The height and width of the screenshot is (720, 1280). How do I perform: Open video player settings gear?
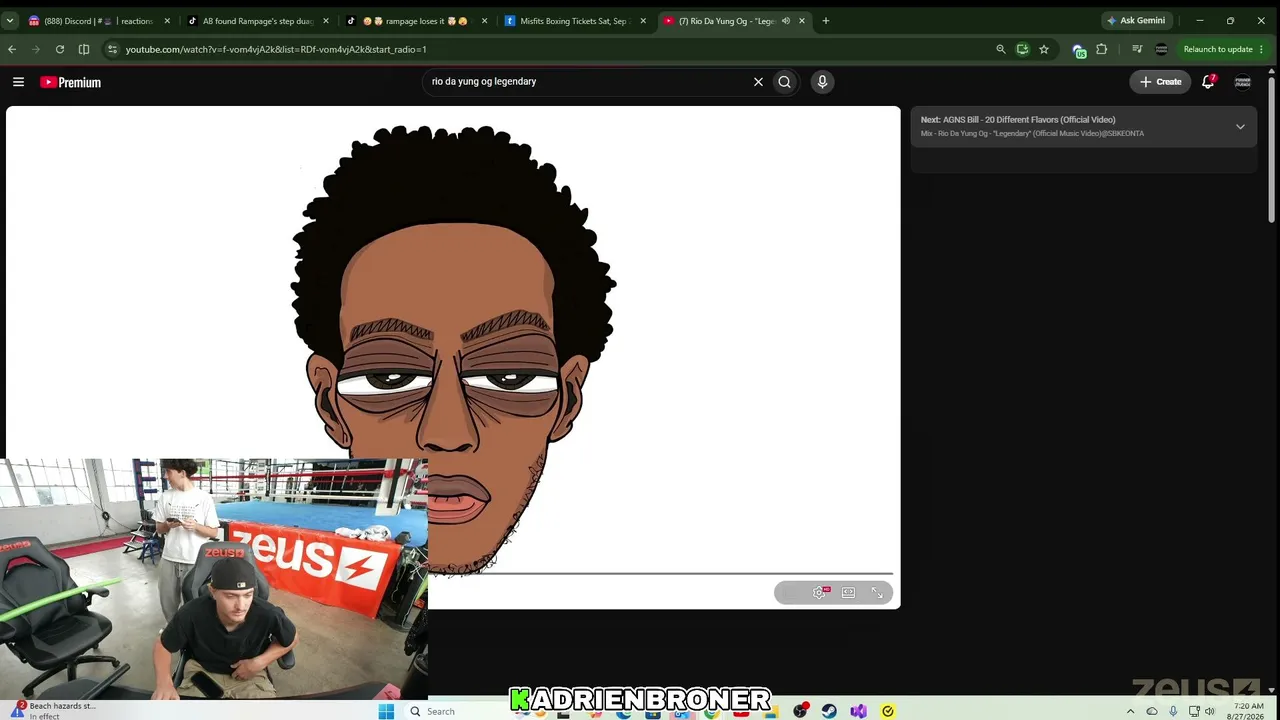(x=819, y=593)
